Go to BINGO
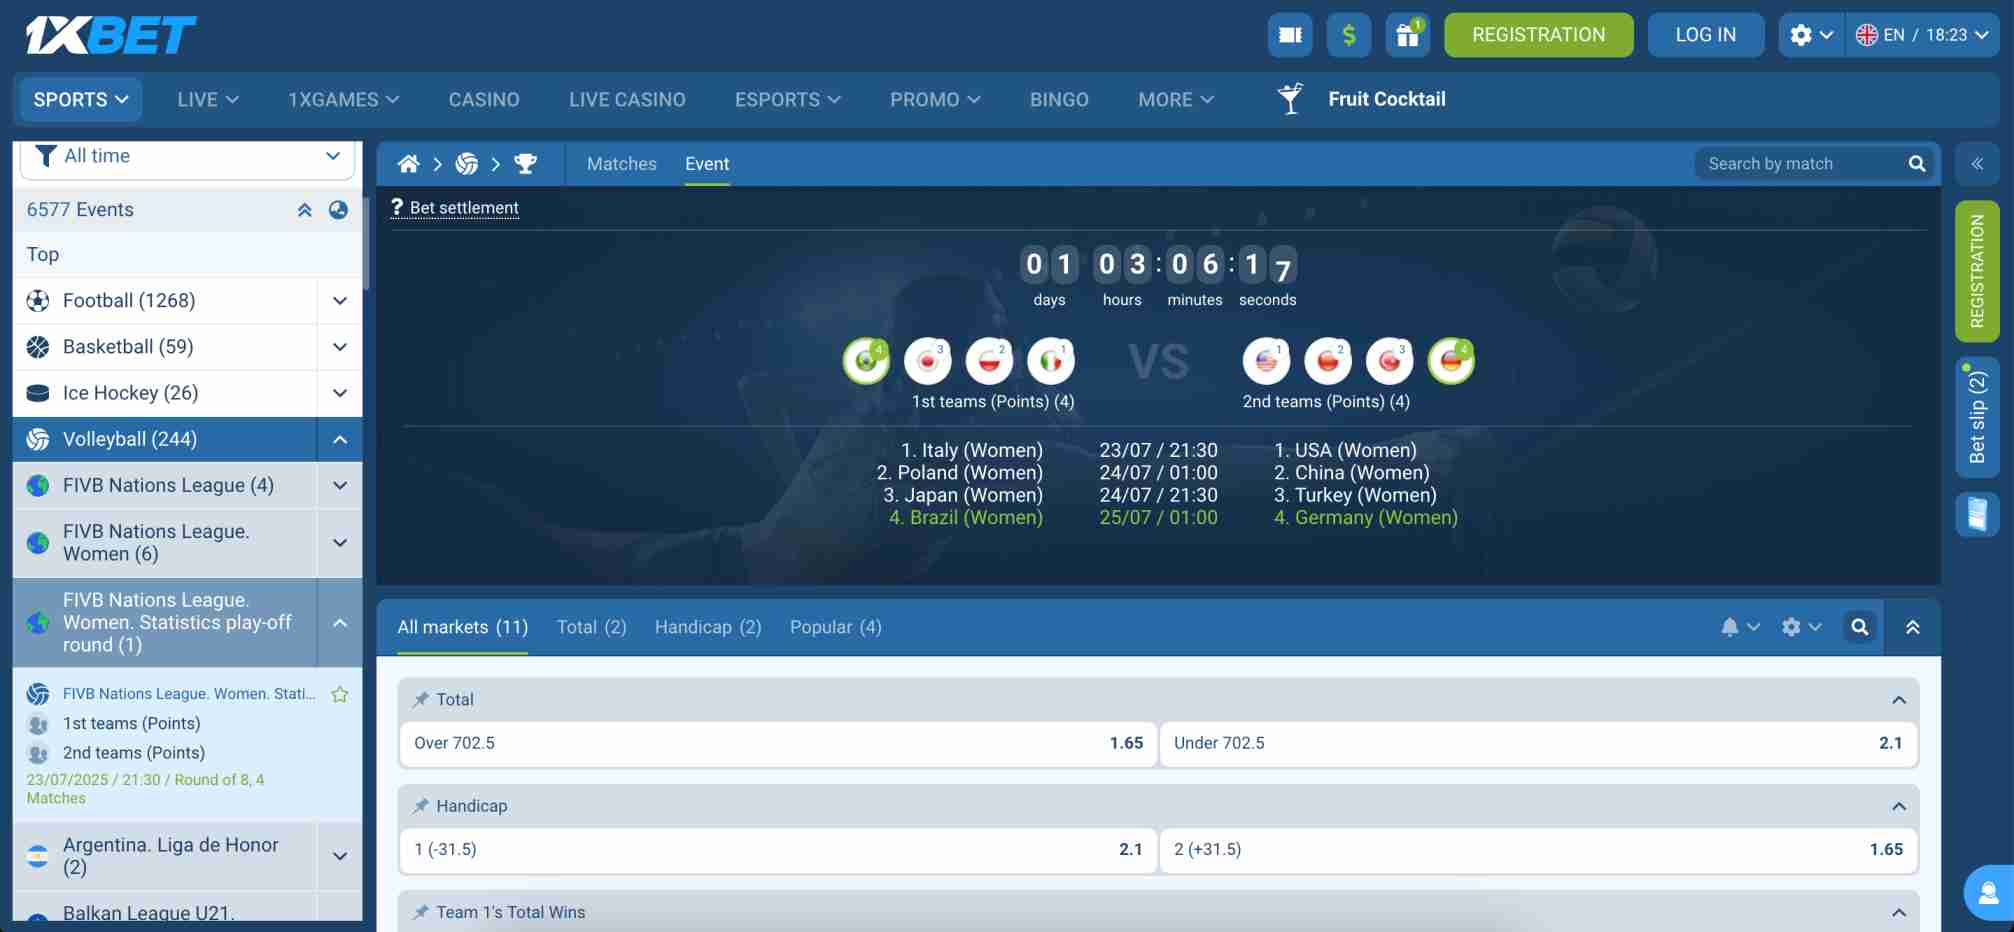The height and width of the screenshot is (932, 2014). pyautogui.click(x=1059, y=99)
